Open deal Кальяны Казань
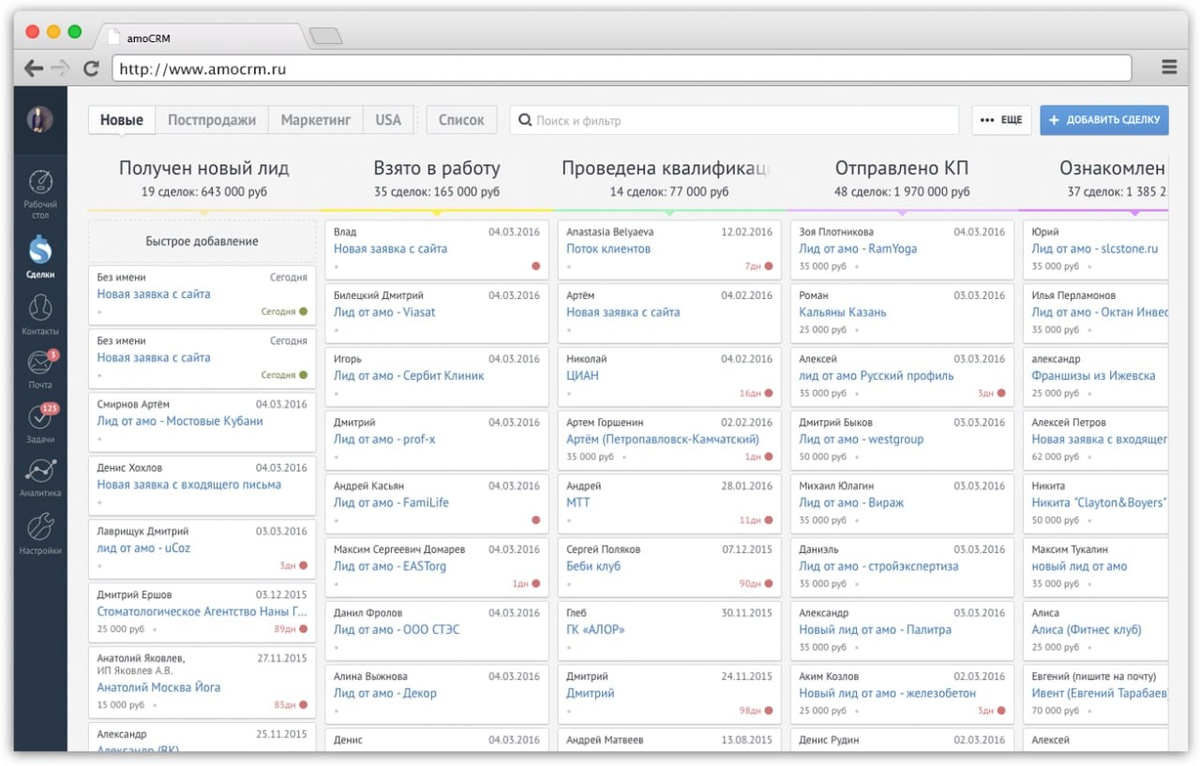The image size is (1200, 766). 843,312
